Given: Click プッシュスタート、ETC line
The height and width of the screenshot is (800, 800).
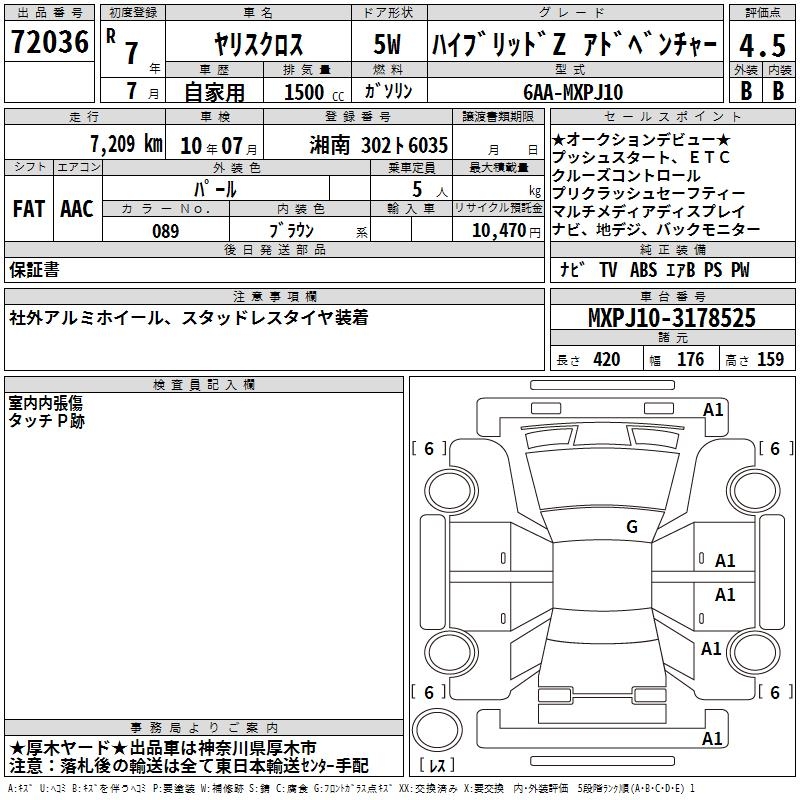Looking at the screenshot, I should (641, 157).
